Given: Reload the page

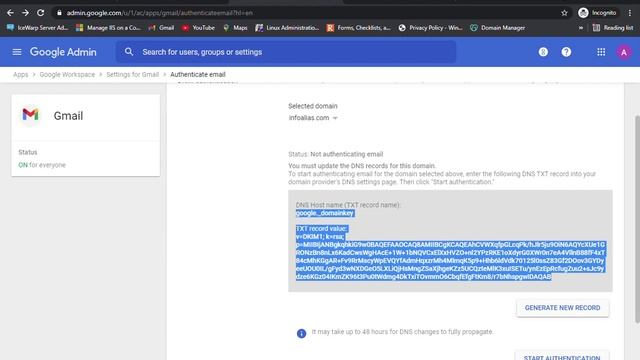Looking at the screenshot, I should pyautogui.click(x=40, y=13).
